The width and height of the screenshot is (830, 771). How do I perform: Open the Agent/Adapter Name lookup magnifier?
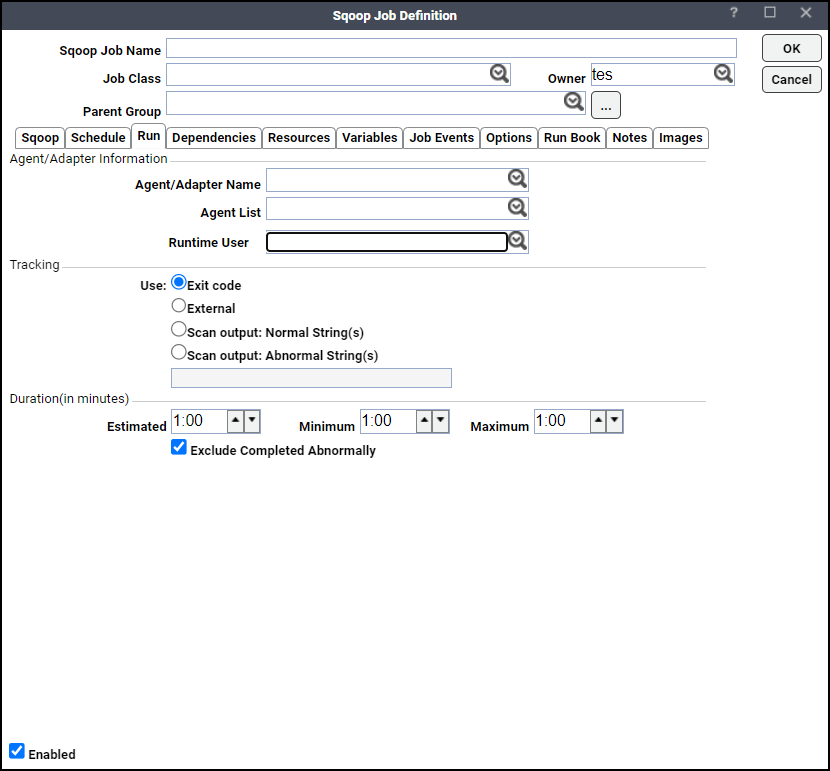pos(517,179)
